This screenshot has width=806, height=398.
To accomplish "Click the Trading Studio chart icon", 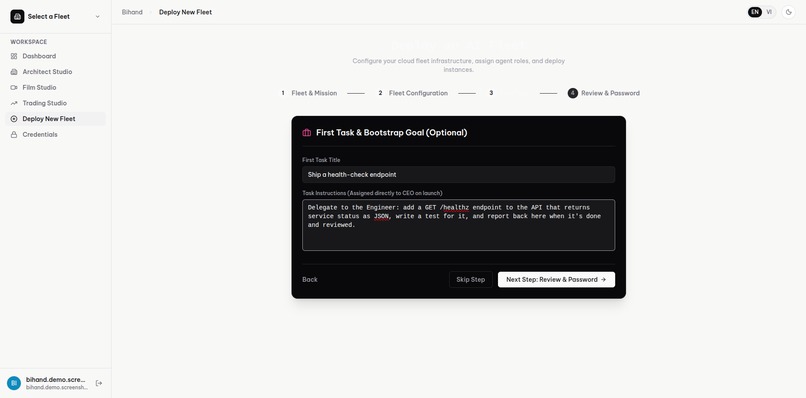I will tap(14, 103).
